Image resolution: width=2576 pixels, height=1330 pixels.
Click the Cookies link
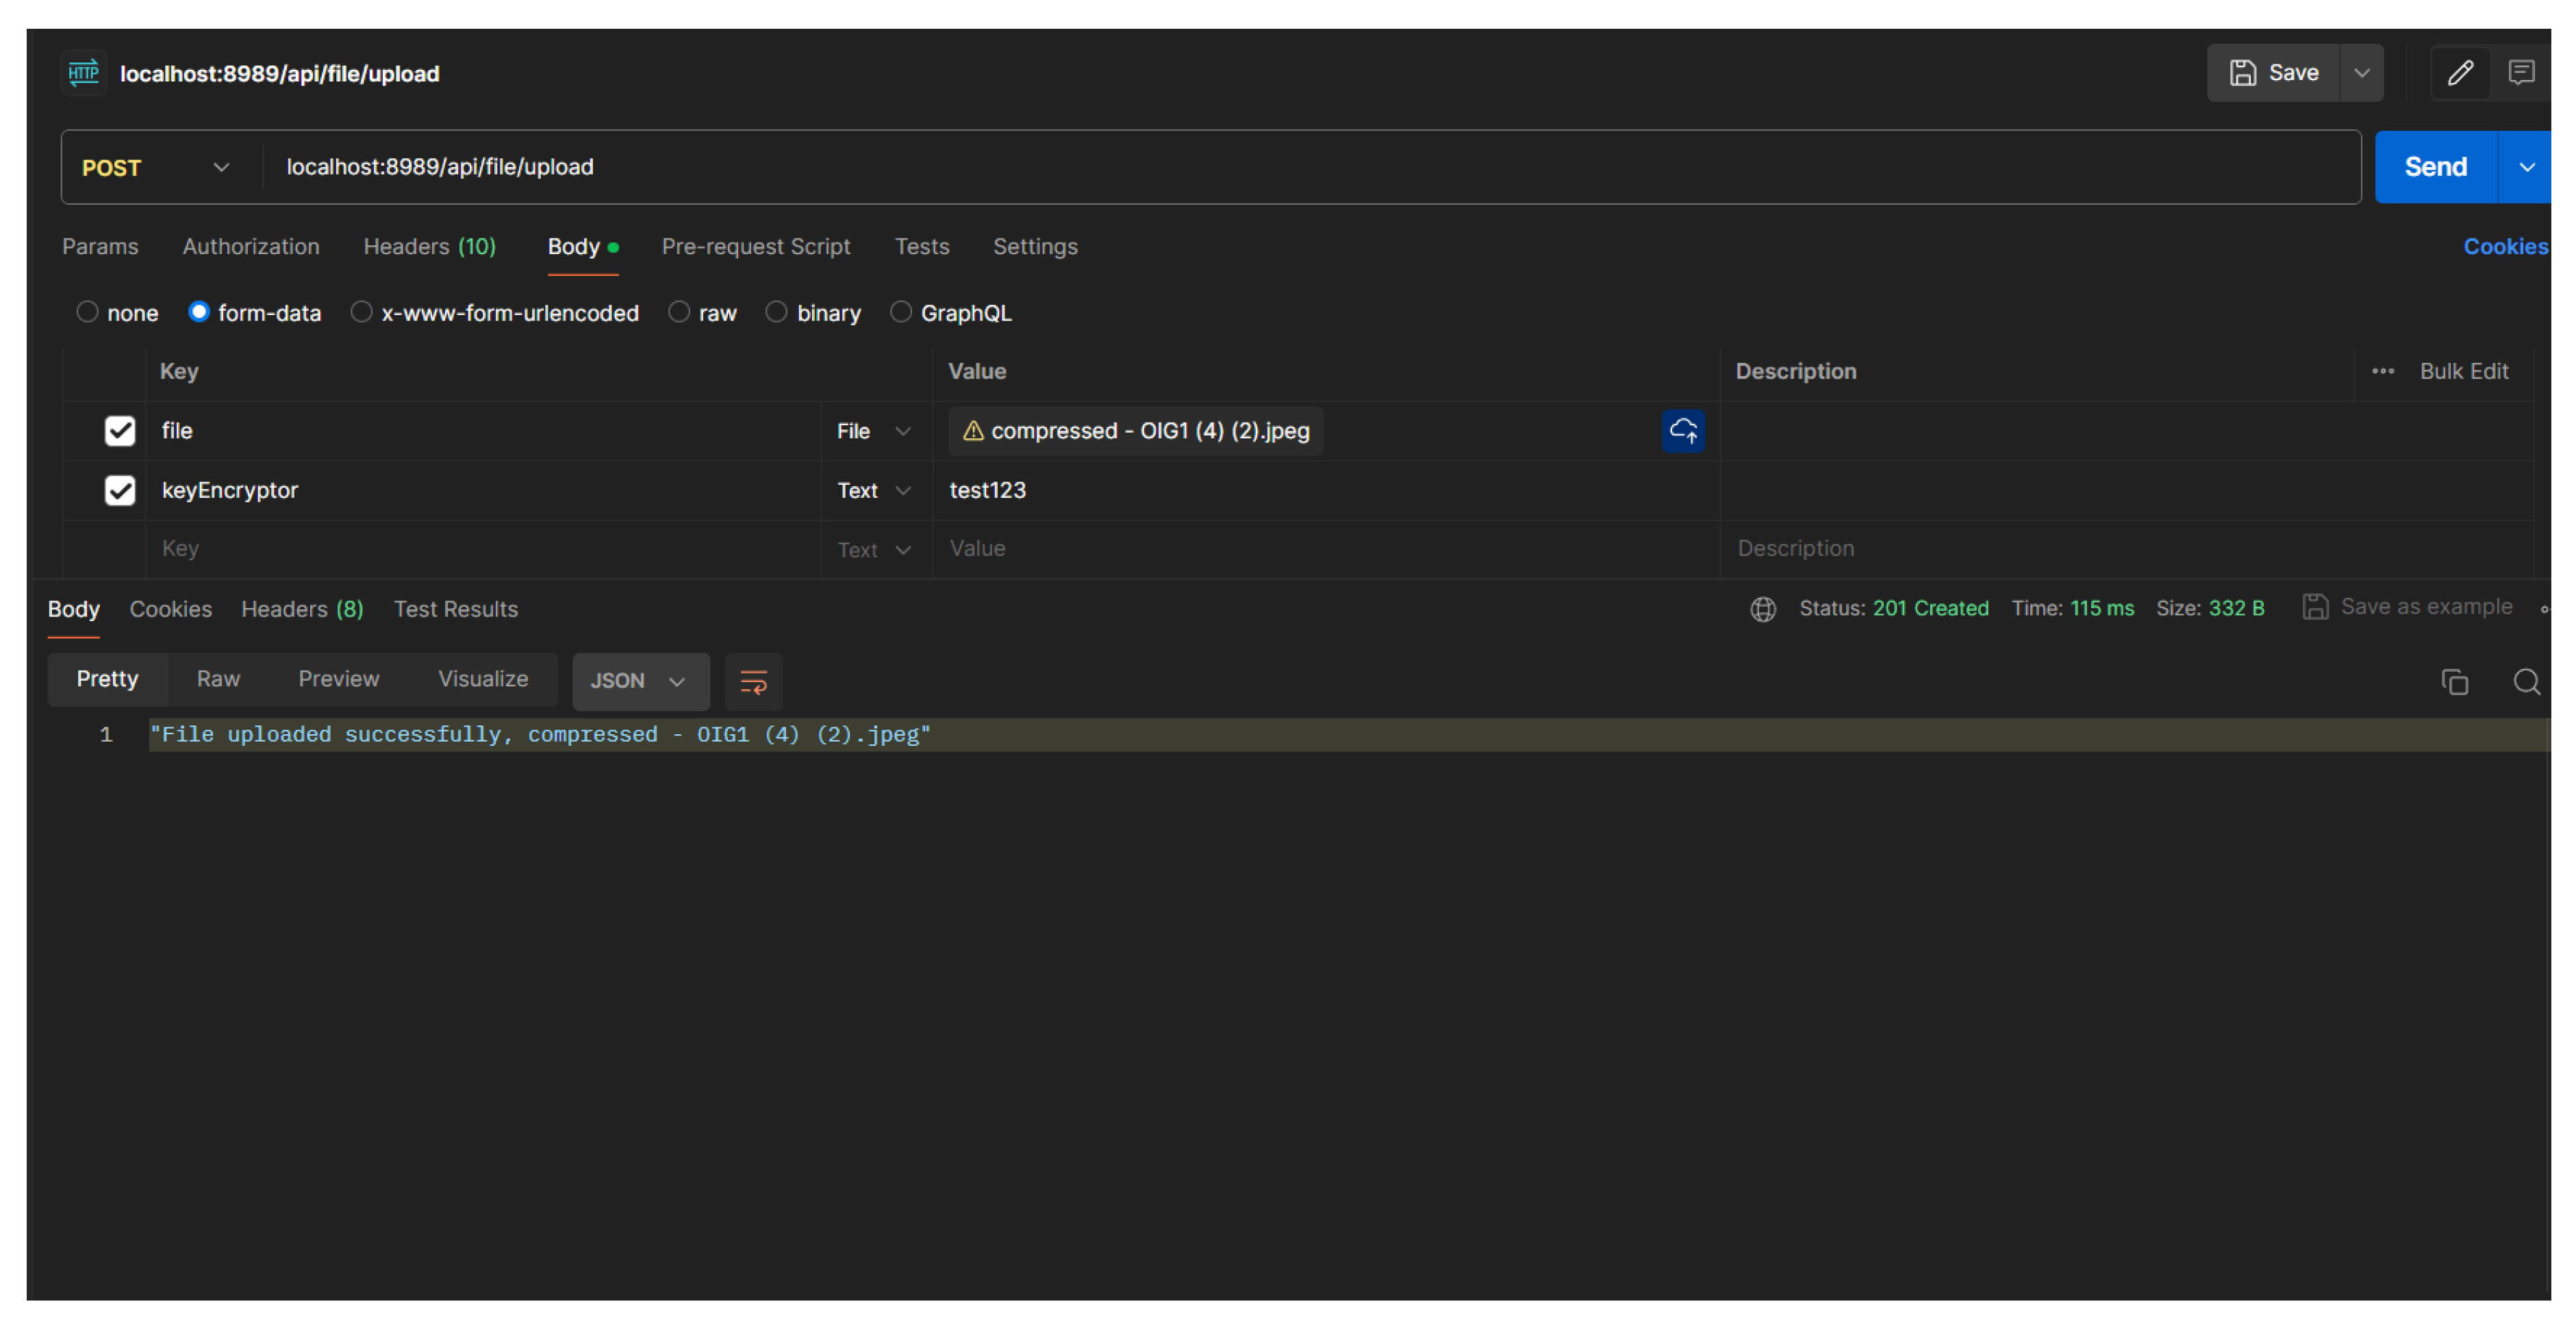[2504, 247]
